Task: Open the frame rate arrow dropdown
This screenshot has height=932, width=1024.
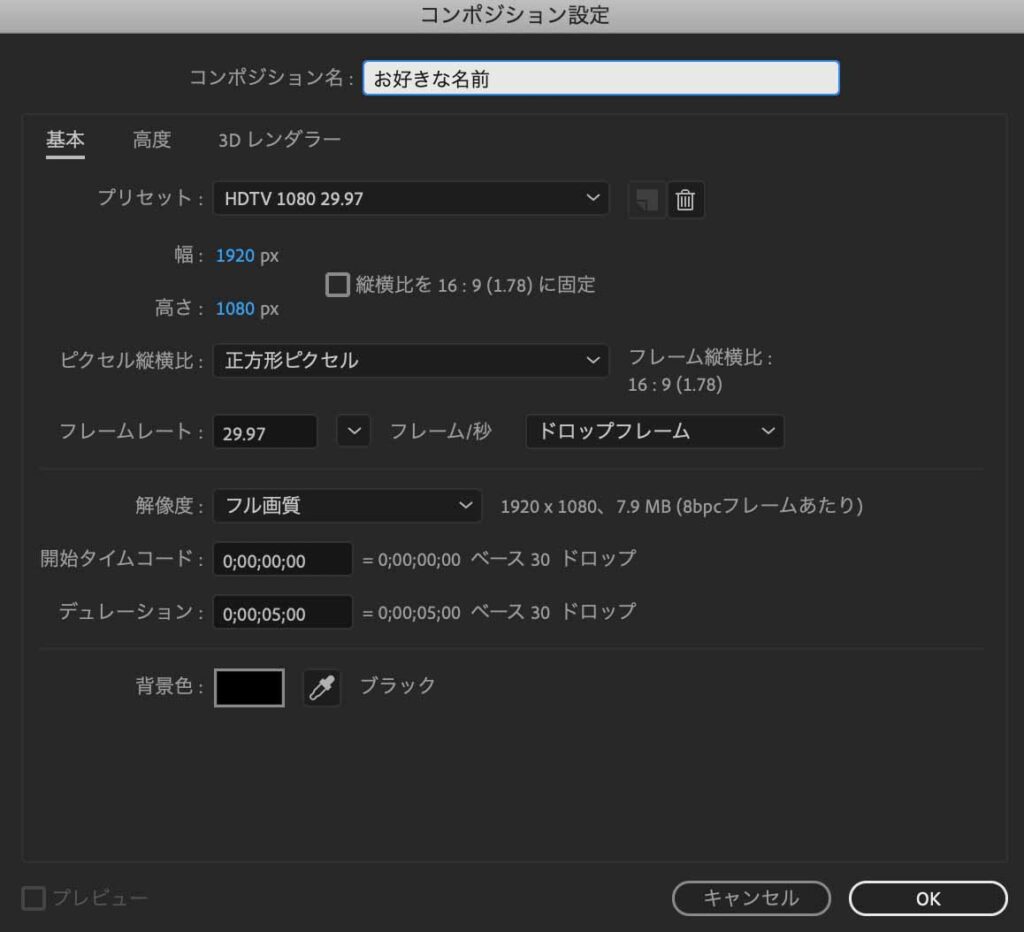Action: click(353, 431)
